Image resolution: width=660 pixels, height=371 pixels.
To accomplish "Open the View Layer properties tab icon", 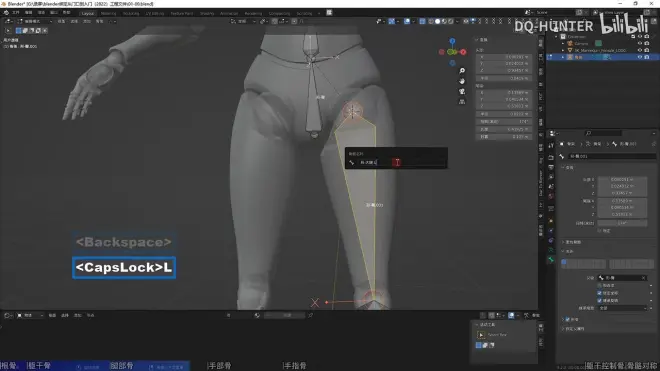I will click(x=551, y=177).
